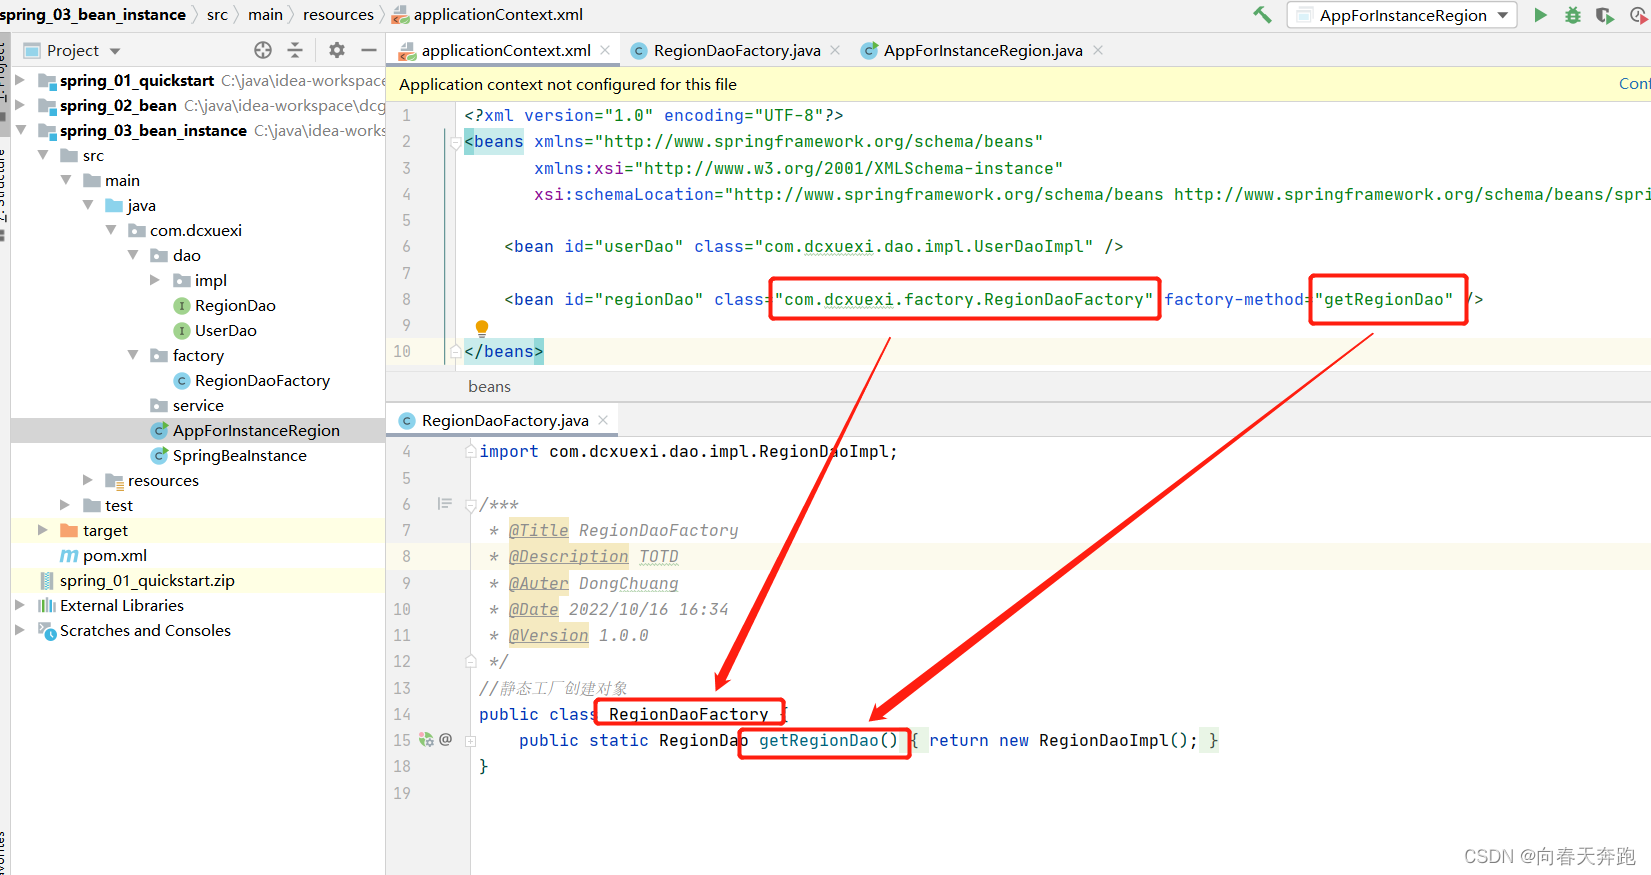Collapse com.dcxuexi package
The image size is (1651, 875).
point(111,230)
